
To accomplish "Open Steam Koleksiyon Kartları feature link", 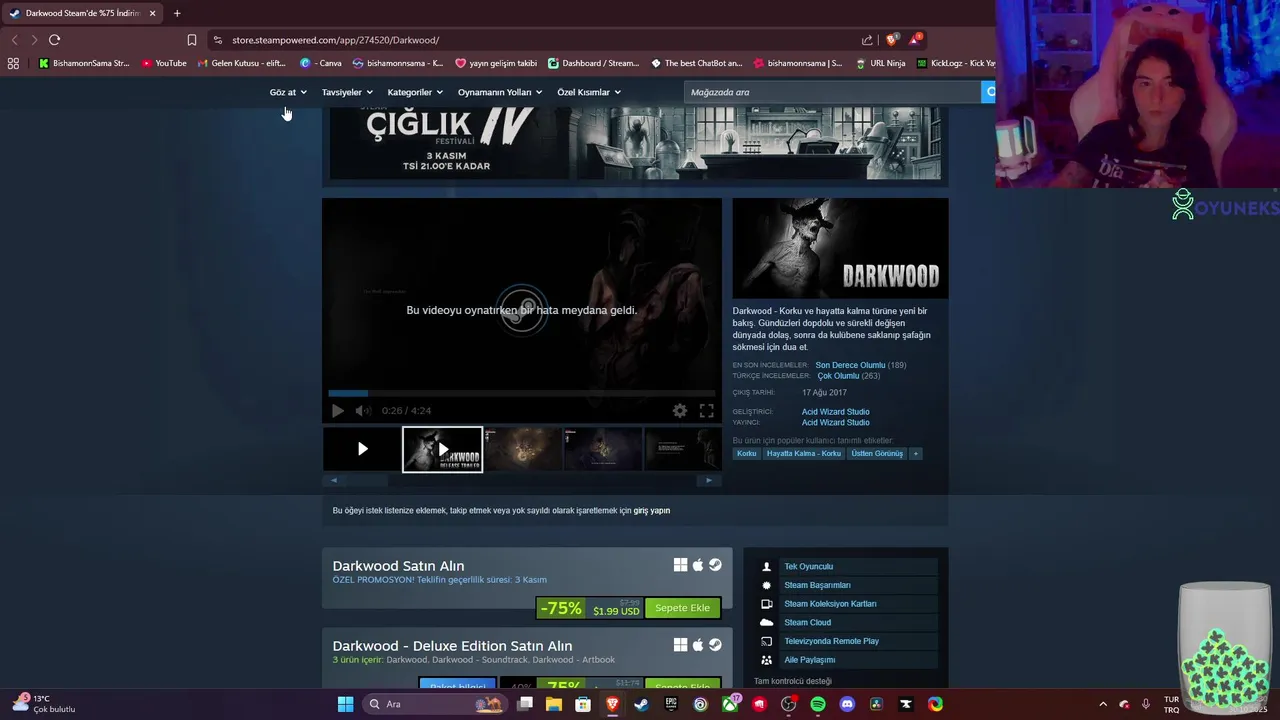I will pos(830,604).
